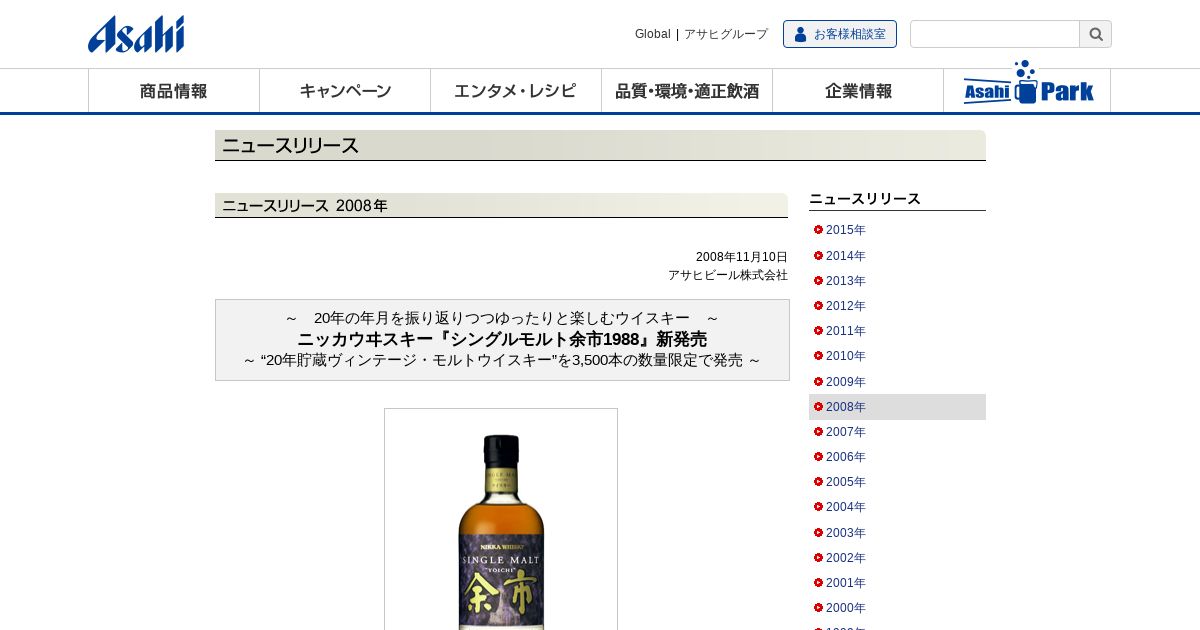
Task: Click the red bullet beside 2015年
Action: coord(818,230)
